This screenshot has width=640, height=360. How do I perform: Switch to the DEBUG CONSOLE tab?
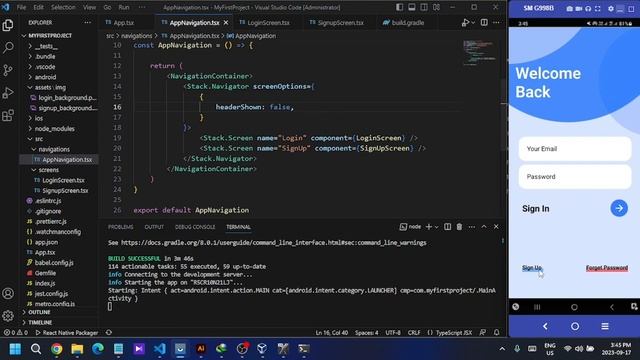click(195, 227)
